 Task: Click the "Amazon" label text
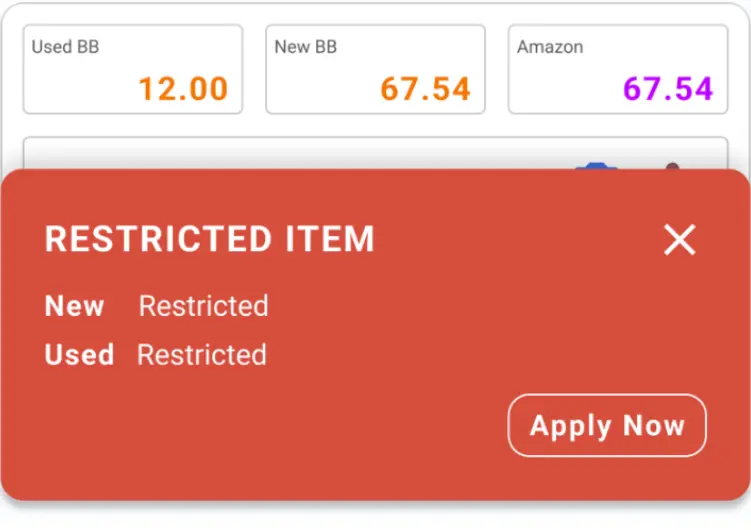pyautogui.click(x=550, y=47)
